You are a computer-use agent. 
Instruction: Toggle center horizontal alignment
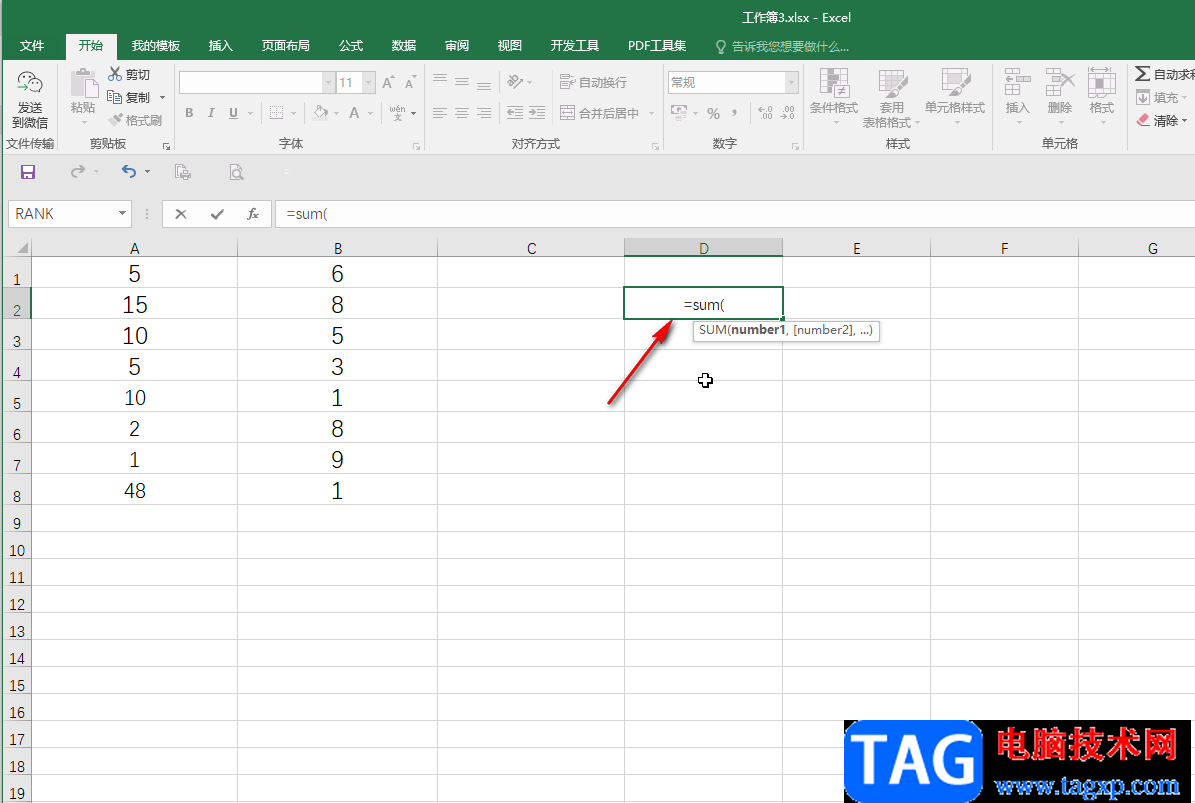point(462,113)
